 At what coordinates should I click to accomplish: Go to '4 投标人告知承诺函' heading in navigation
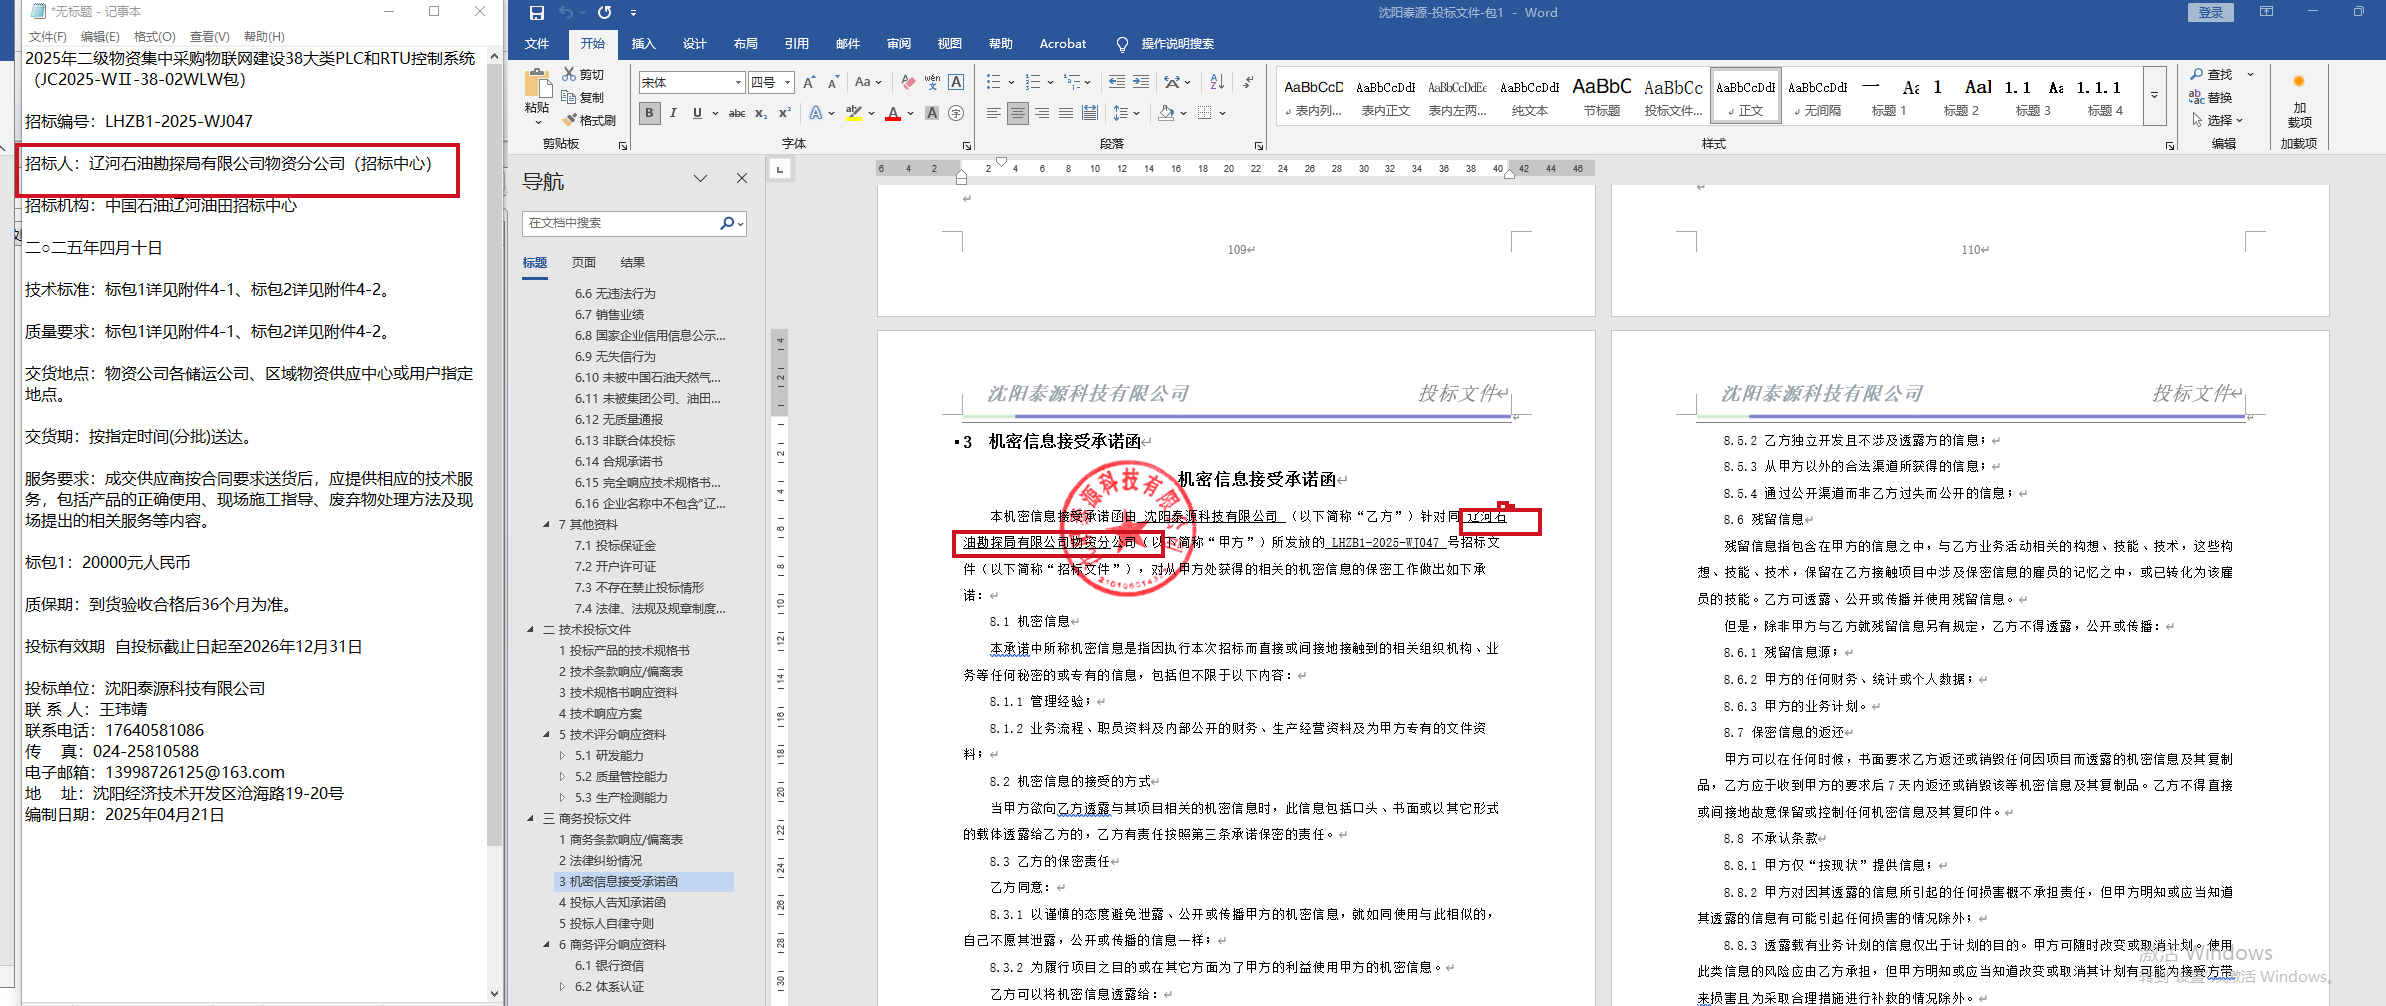[x=617, y=902]
